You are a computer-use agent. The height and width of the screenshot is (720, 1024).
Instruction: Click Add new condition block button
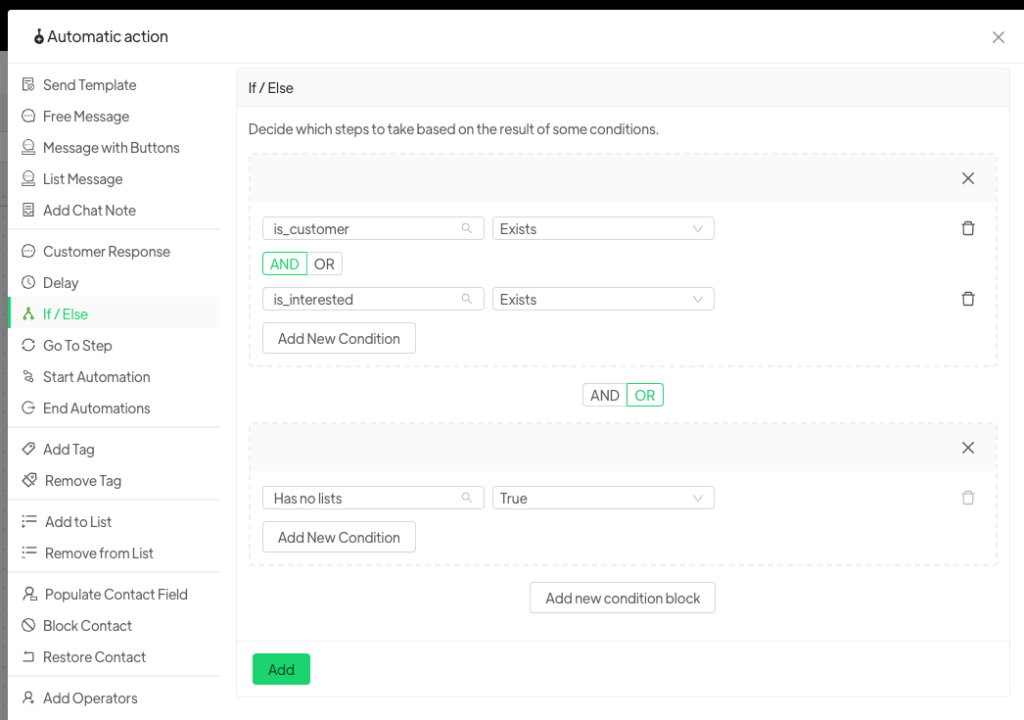click(x=622, y=598)
